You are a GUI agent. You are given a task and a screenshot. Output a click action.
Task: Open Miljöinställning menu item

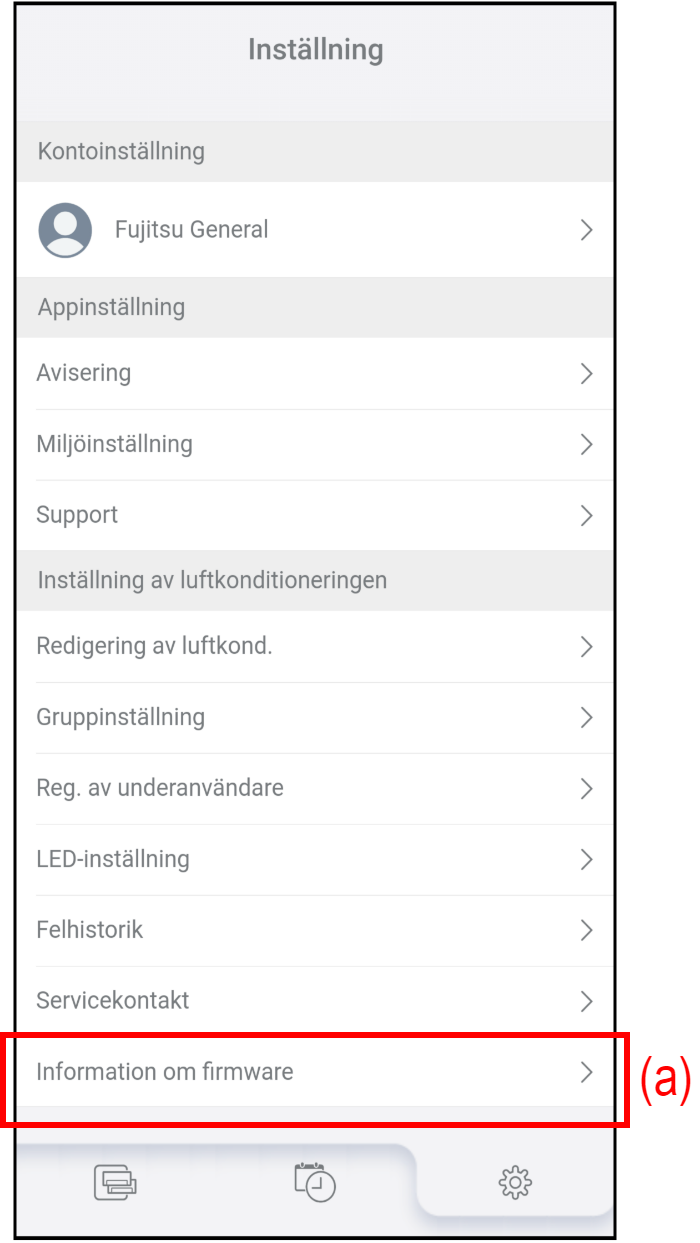pyautogui.click(x=114, y=444)
